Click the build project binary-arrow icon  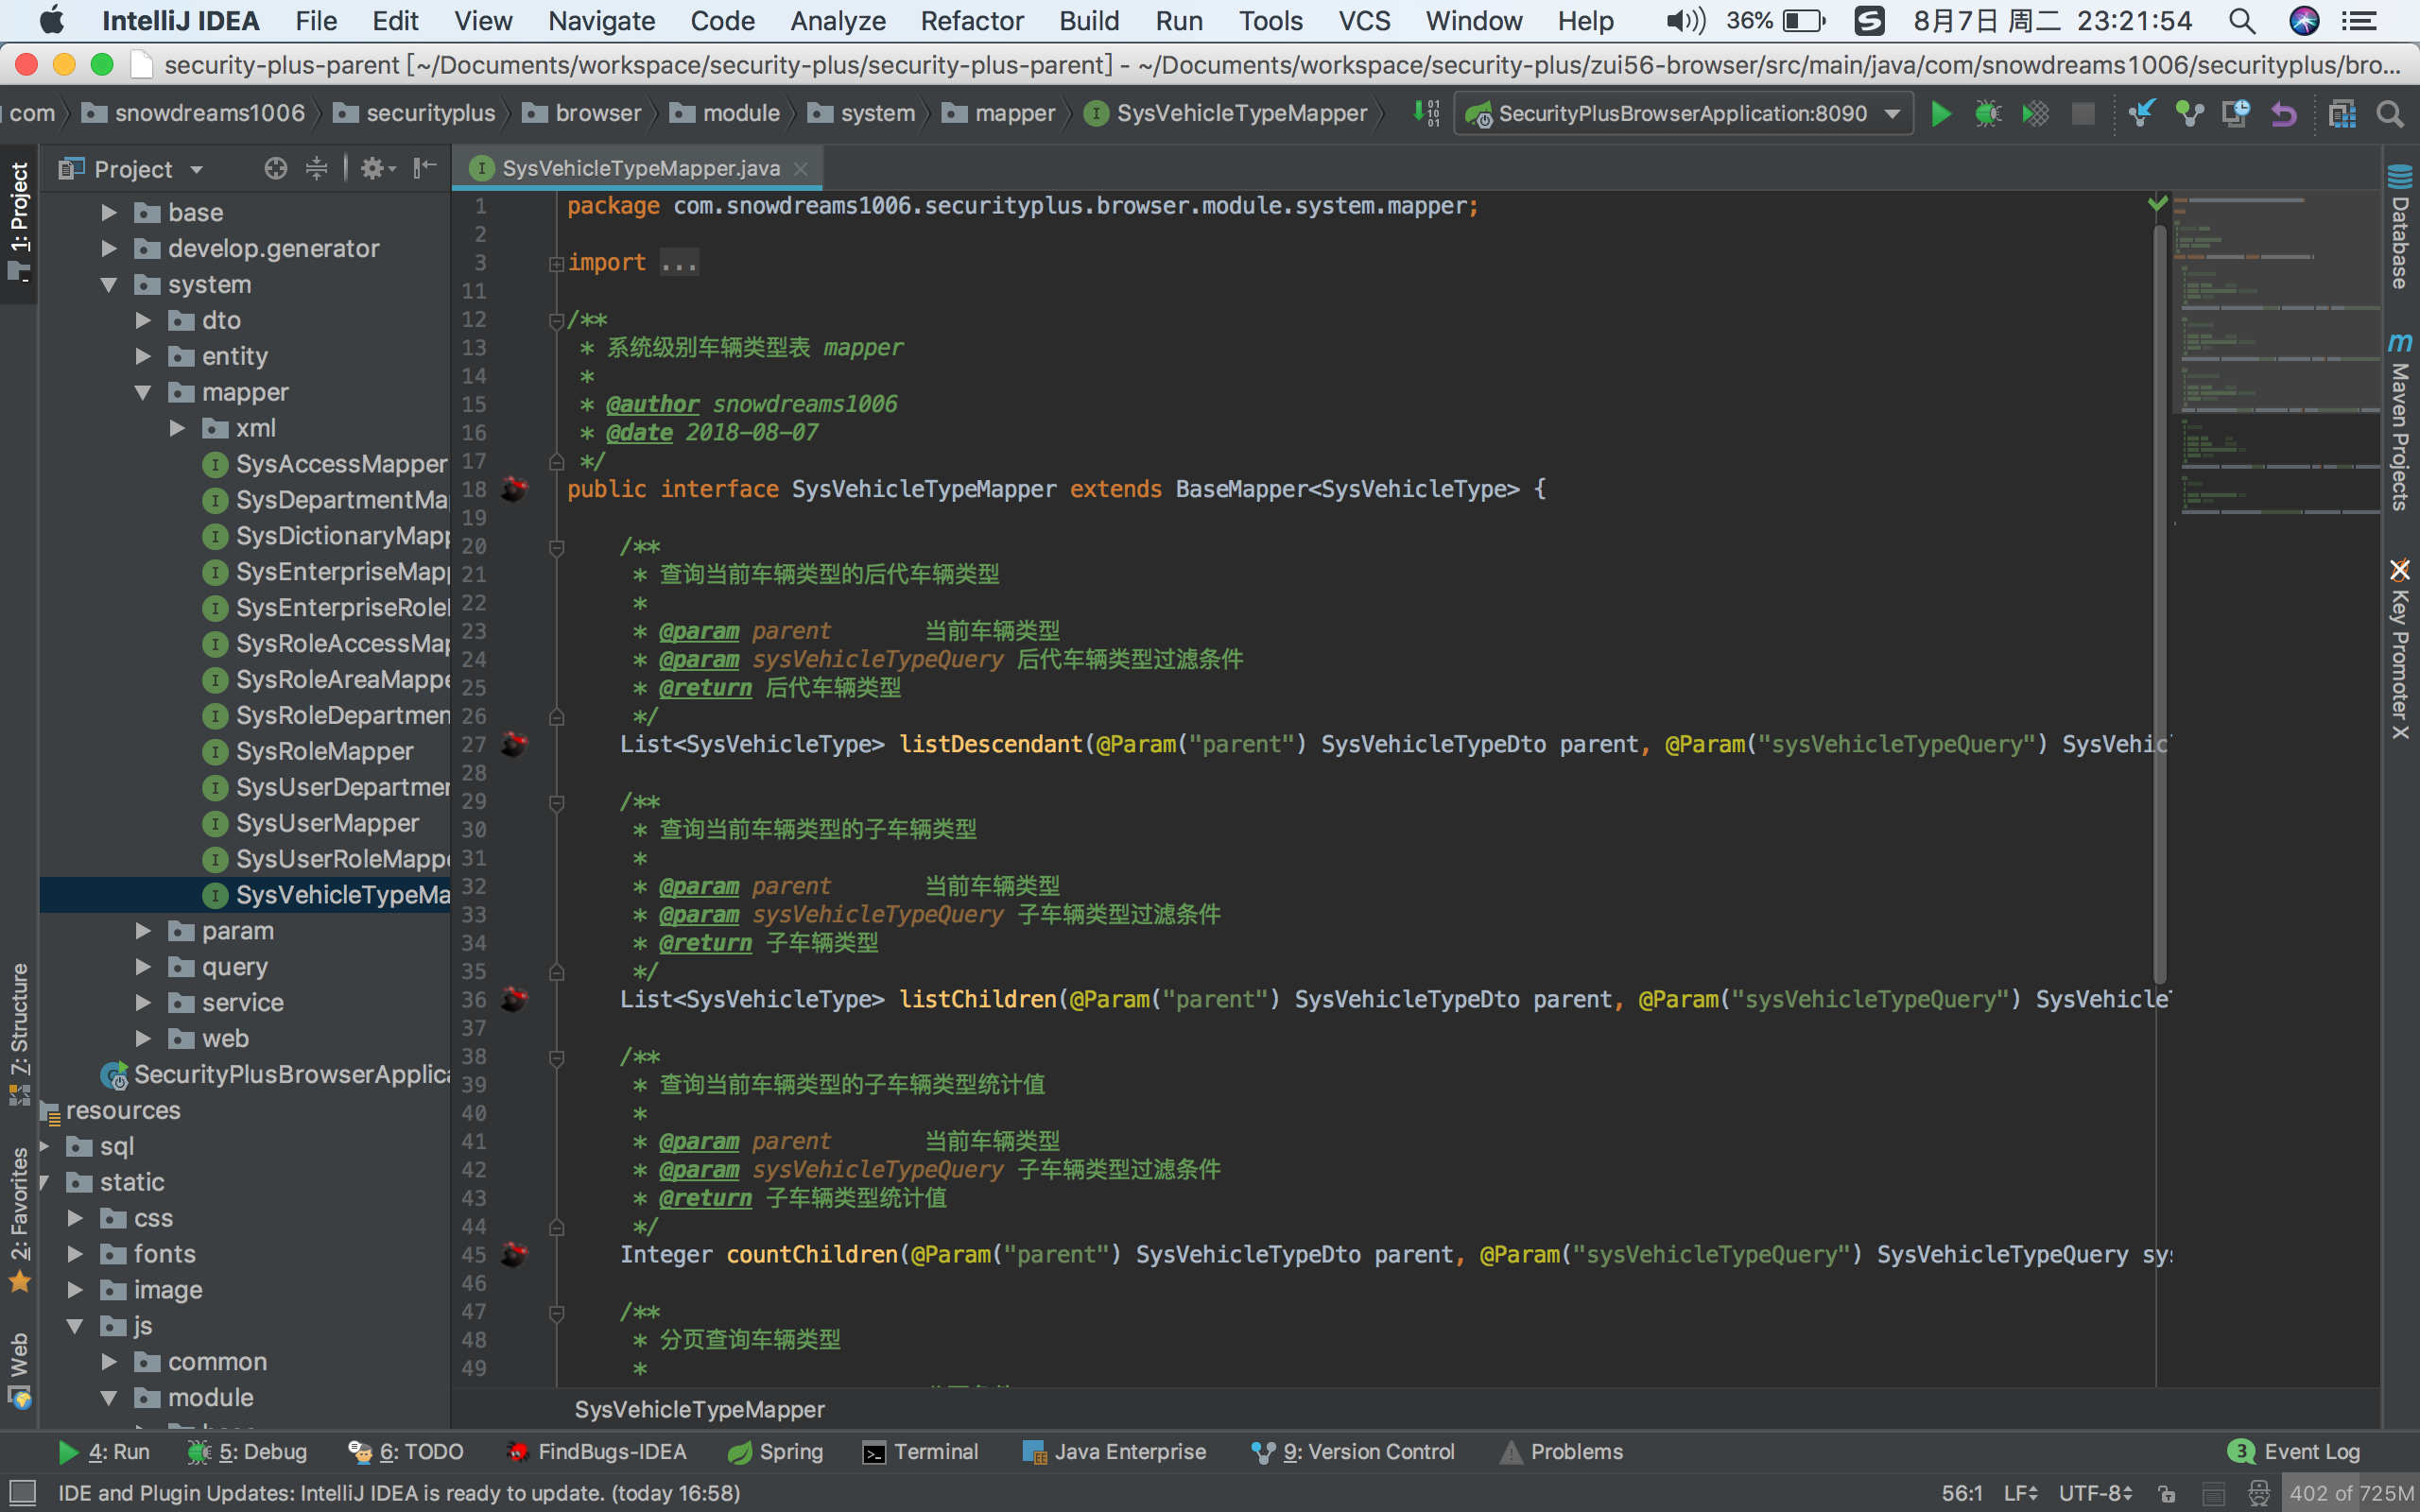pyautogui.click(x=1427, y=114)
